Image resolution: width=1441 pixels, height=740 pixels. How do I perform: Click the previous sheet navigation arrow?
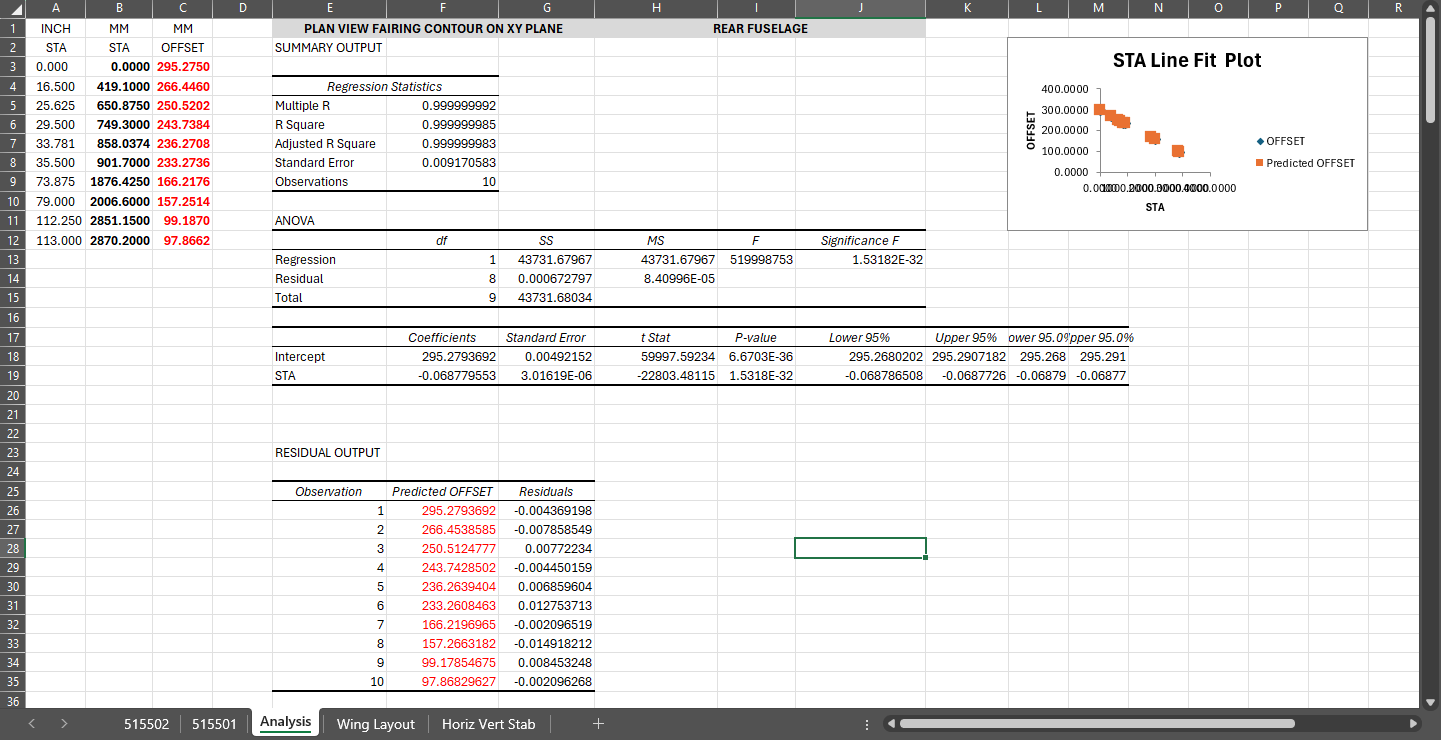click(32, 724)
